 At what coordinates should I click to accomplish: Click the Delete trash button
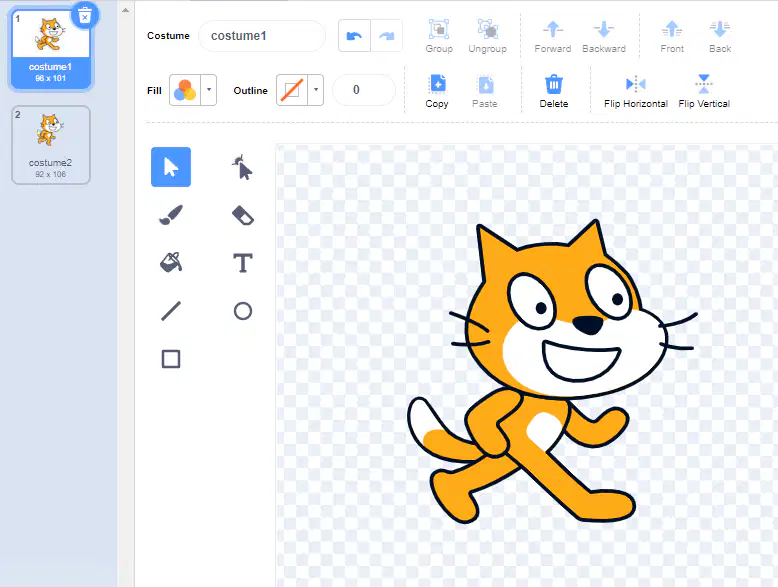pyautogui.click(x=554, y=91)
